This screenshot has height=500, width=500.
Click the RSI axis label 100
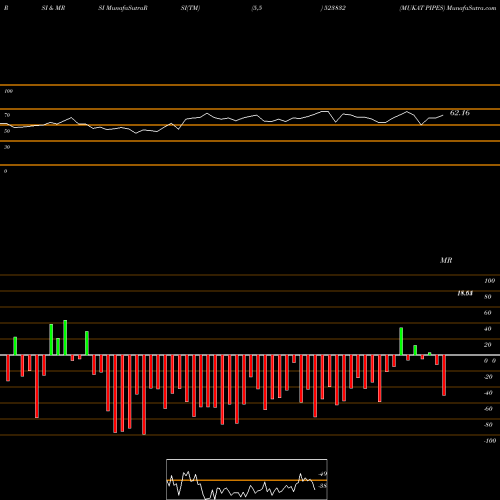click(8, 91)
